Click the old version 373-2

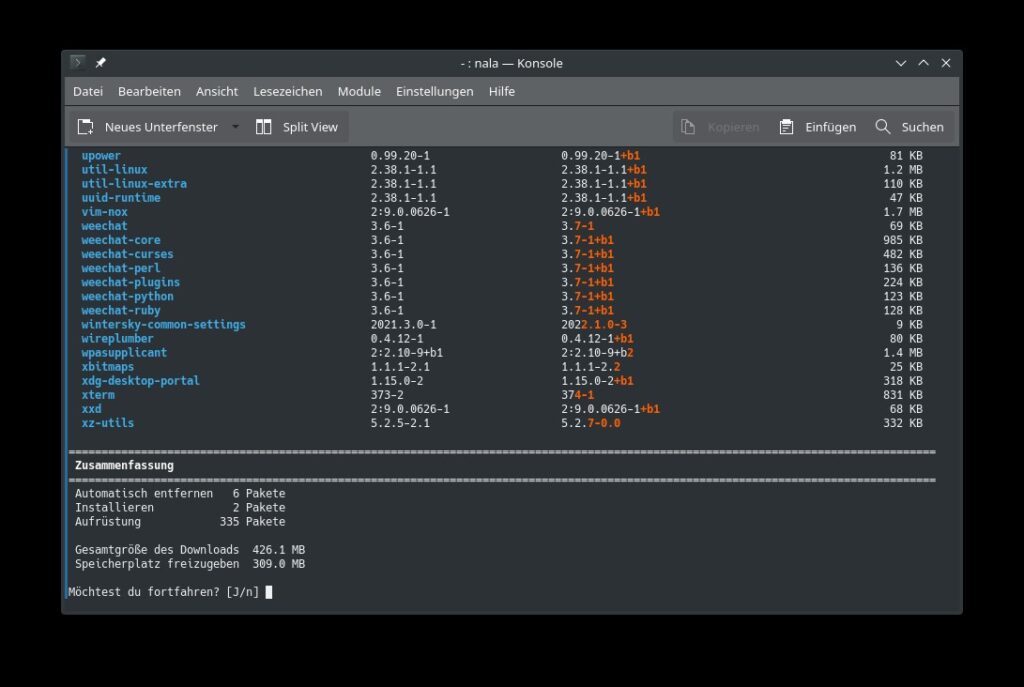387,394
